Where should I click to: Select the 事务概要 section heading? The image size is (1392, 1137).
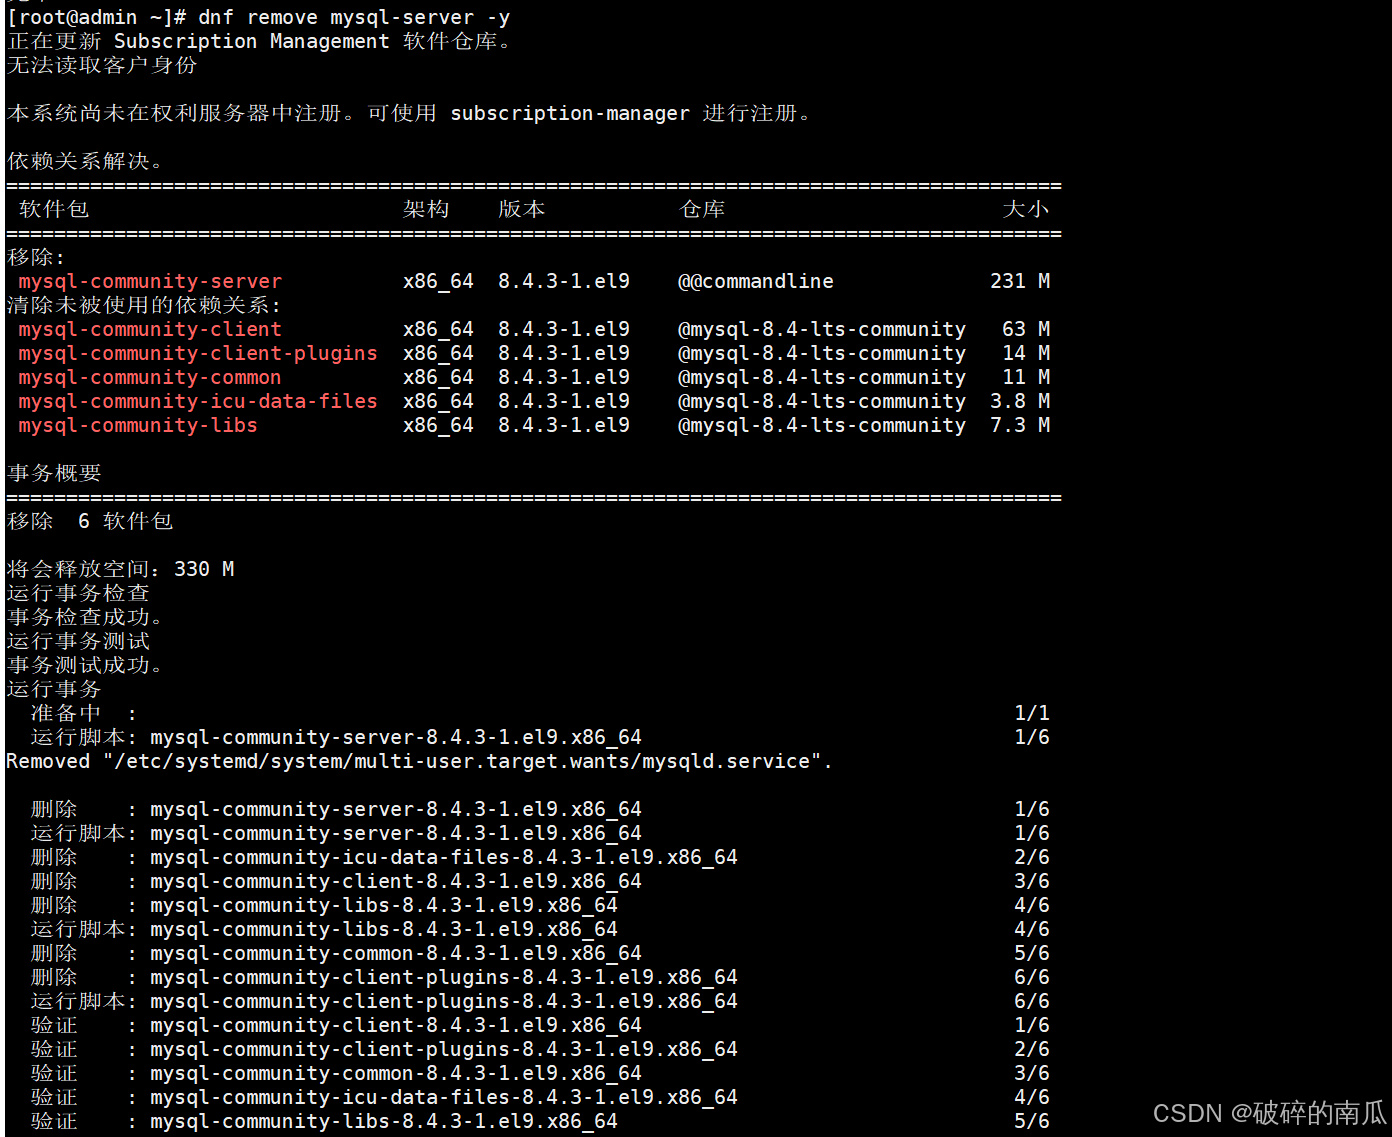[x=53, y=473]
